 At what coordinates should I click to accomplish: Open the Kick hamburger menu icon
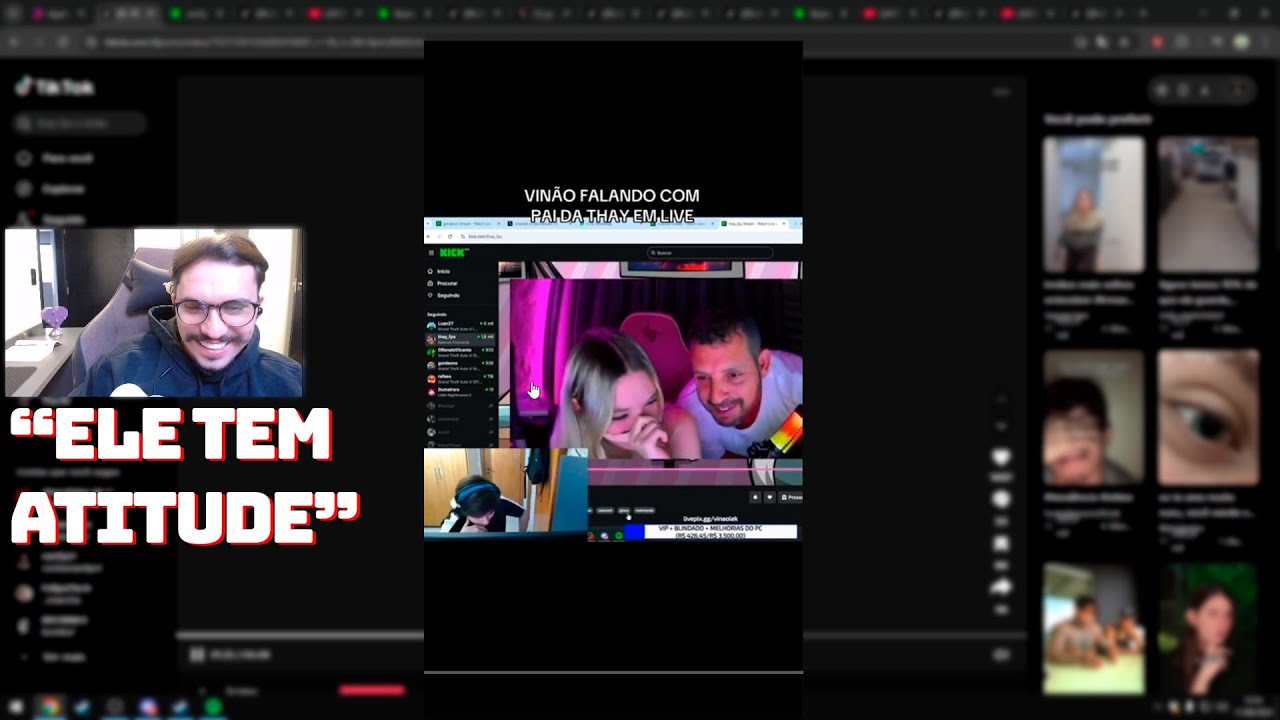[431, 253]
